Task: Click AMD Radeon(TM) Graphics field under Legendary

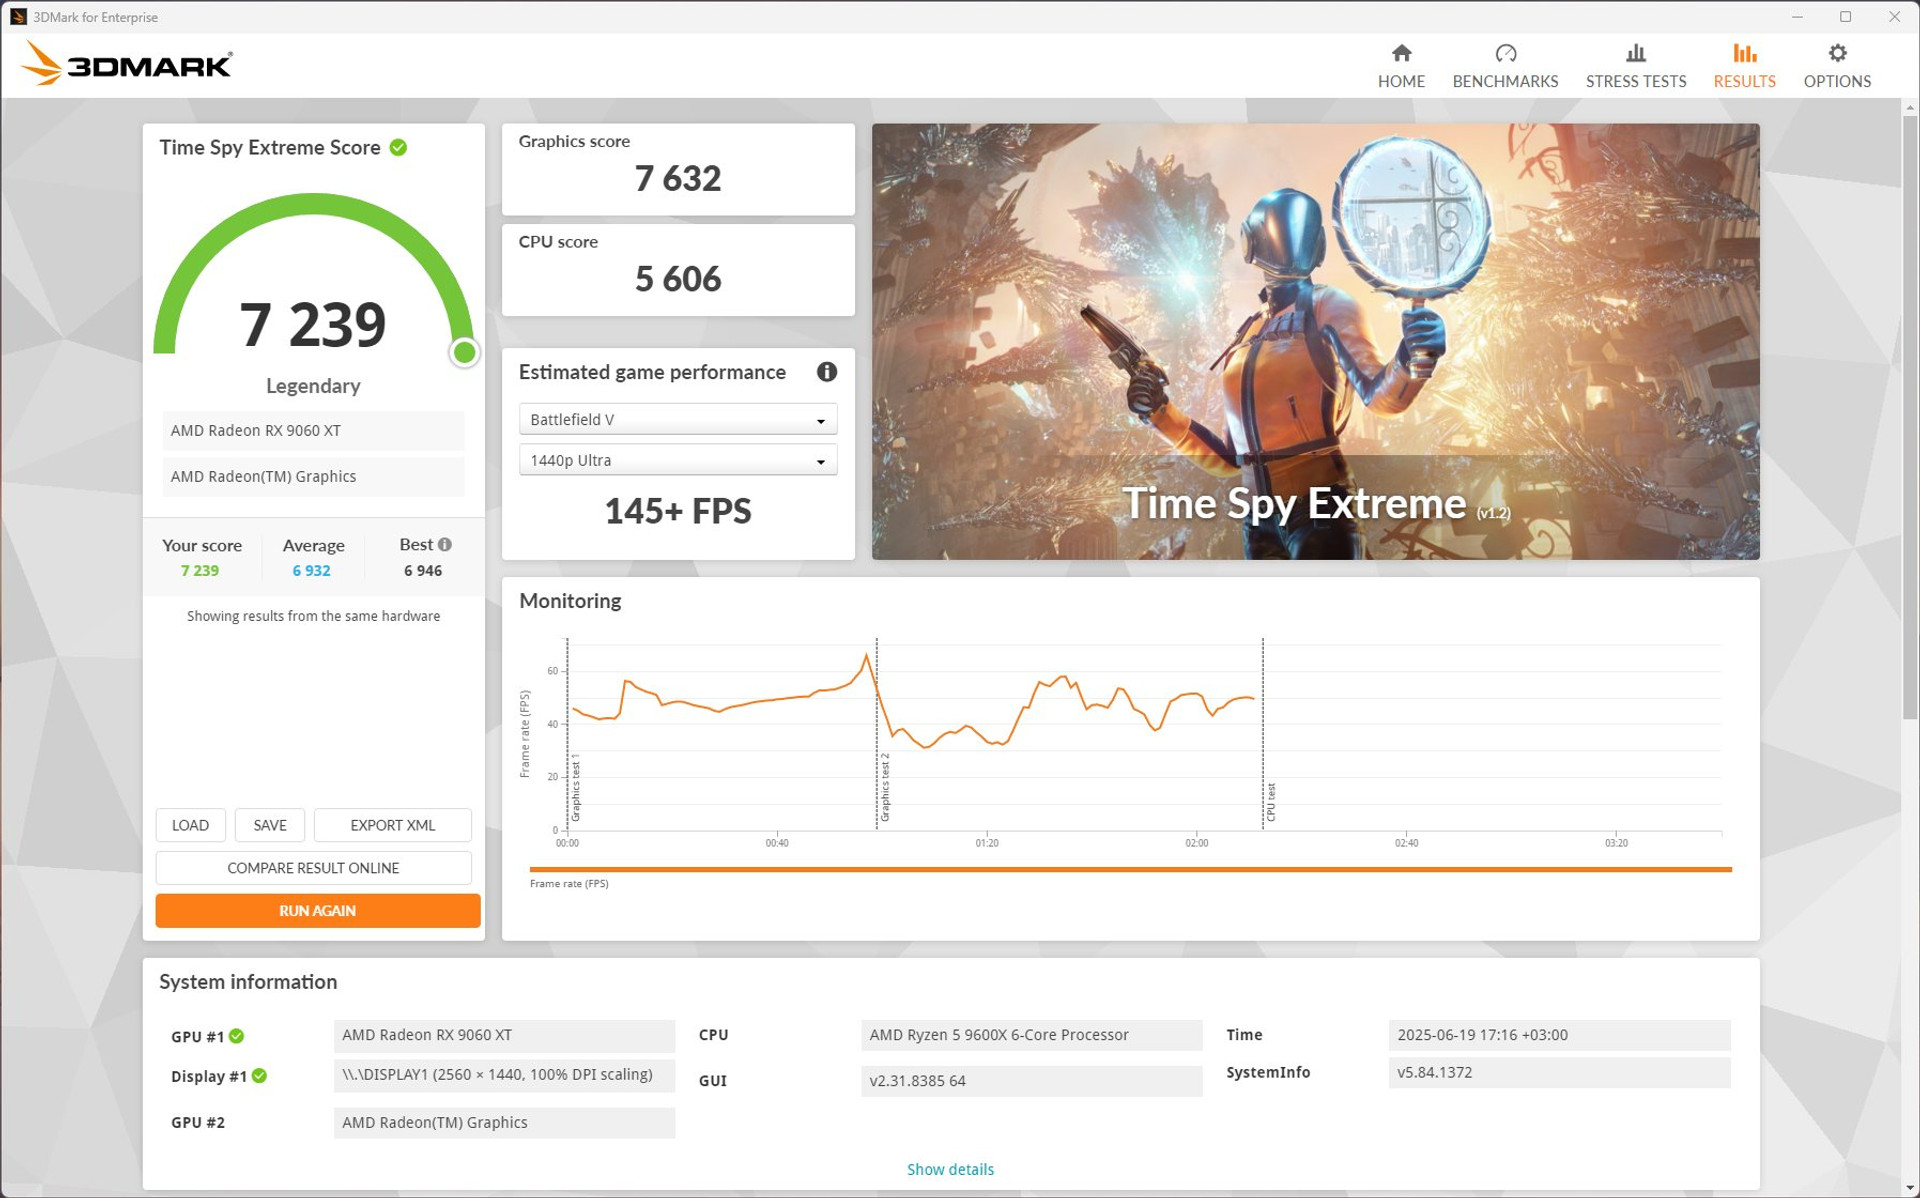Action: pyautogui.click(x=313, y=477)
